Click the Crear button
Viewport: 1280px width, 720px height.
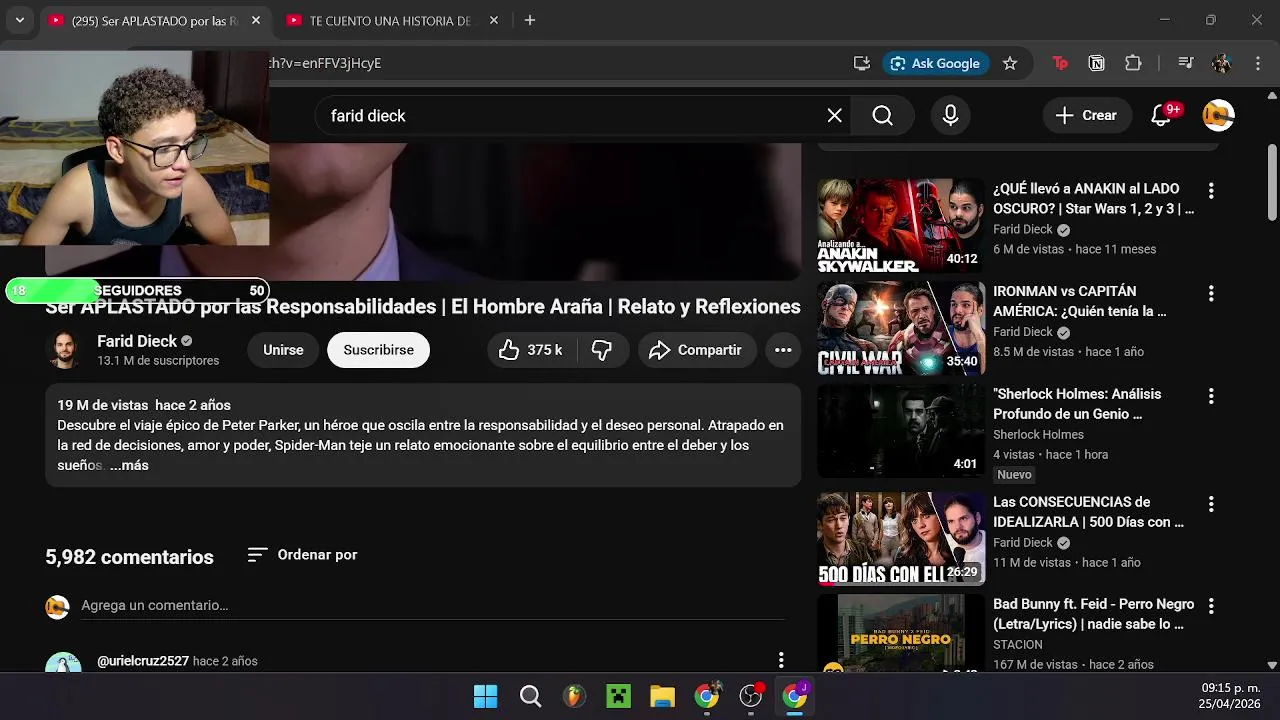pyautogui.click(x=1087, y=116)
